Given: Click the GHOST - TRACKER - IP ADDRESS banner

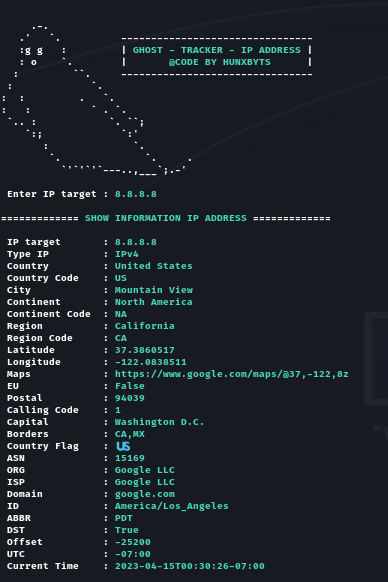Looking at the screenshot, I should pos(216,50).
